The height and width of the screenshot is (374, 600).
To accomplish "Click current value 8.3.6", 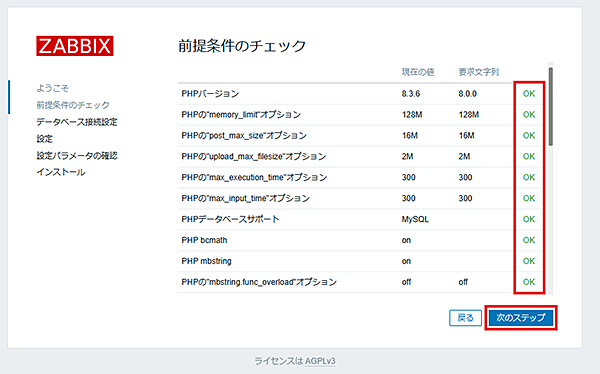I will pyautogui.click(x=411, y=94).
